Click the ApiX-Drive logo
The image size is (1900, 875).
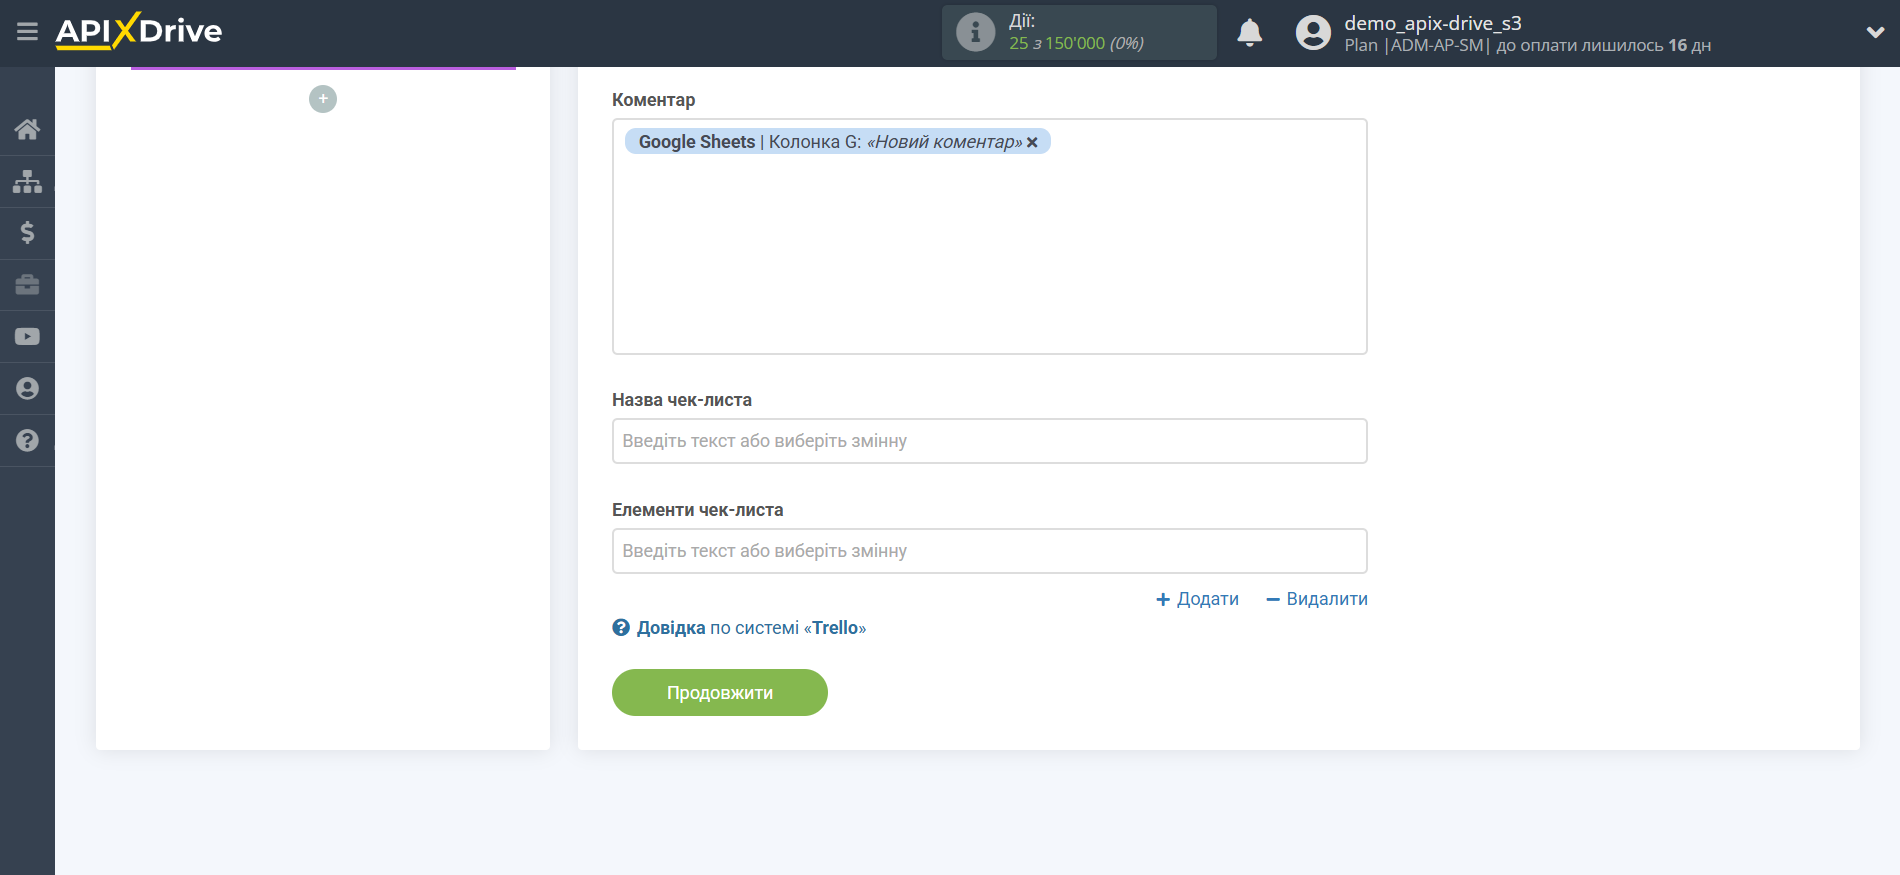click(139, 31)
